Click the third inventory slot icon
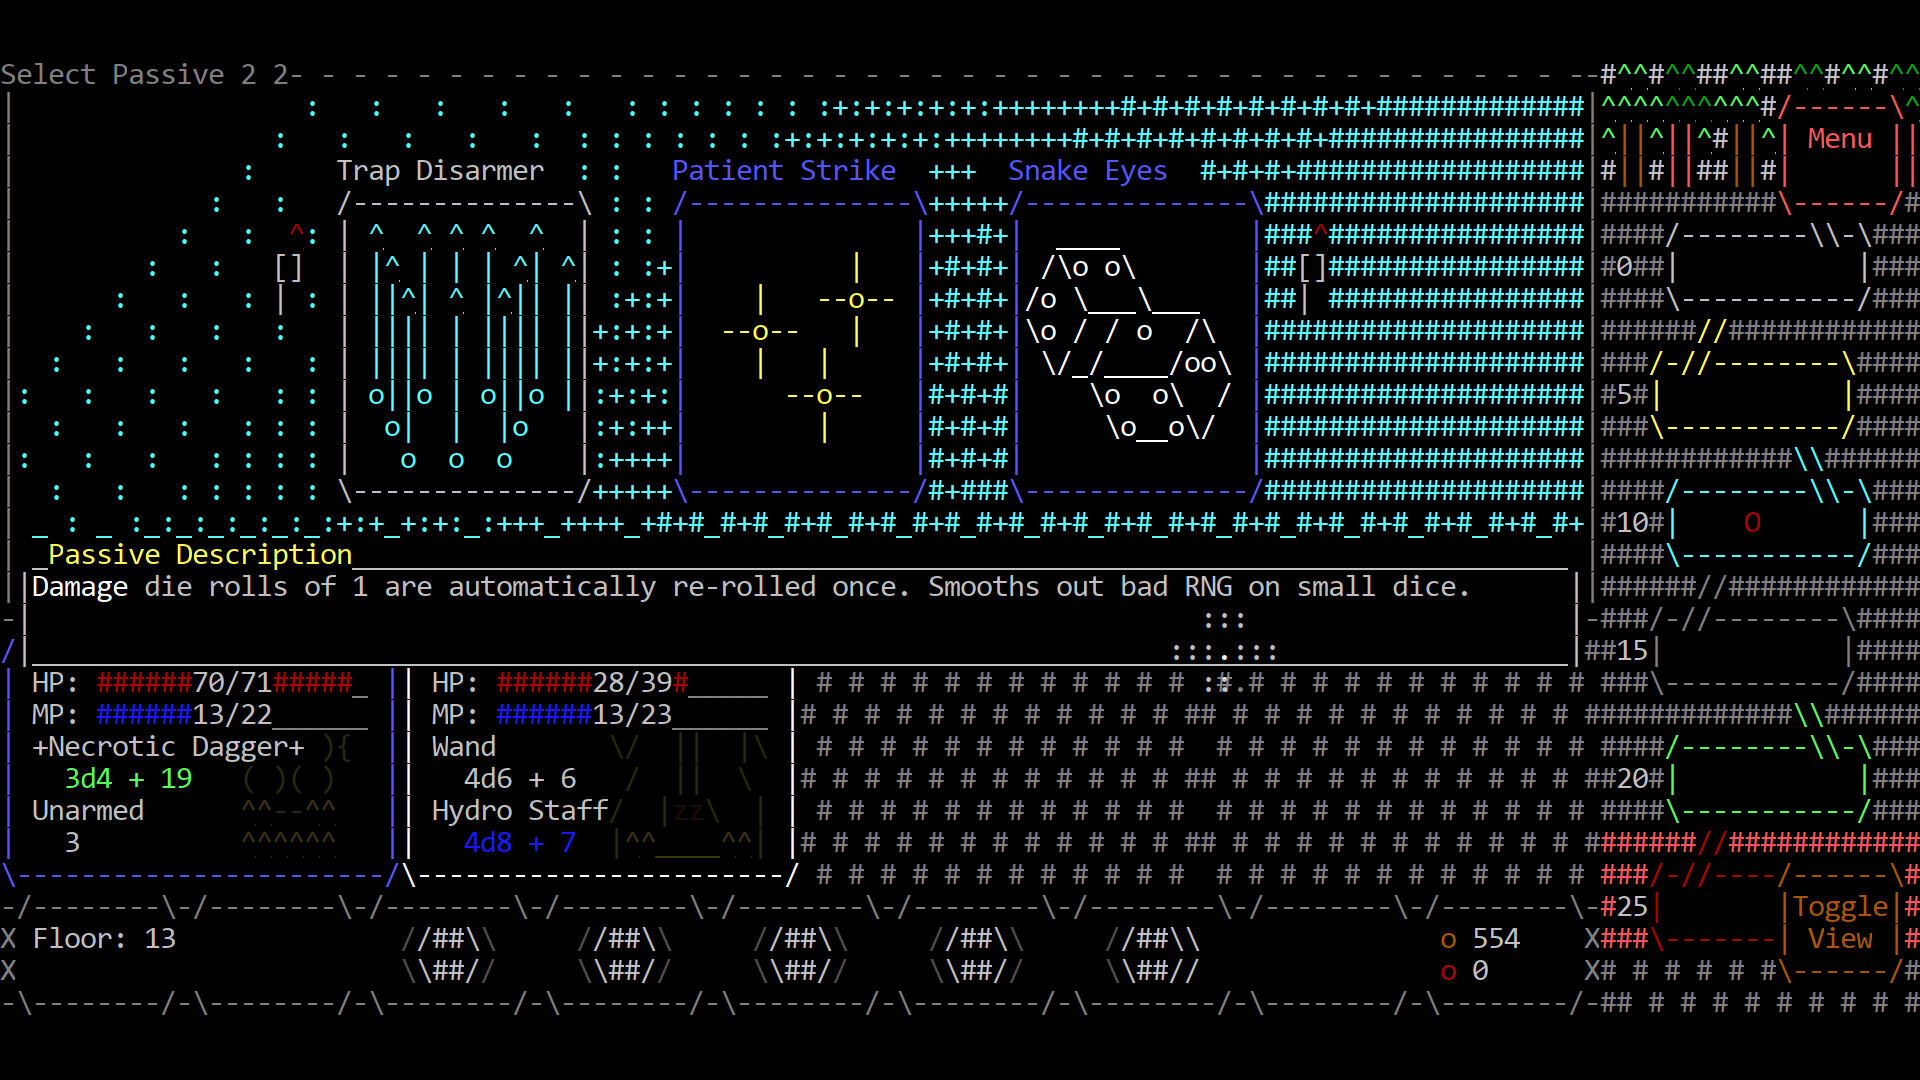 point(800,955)
